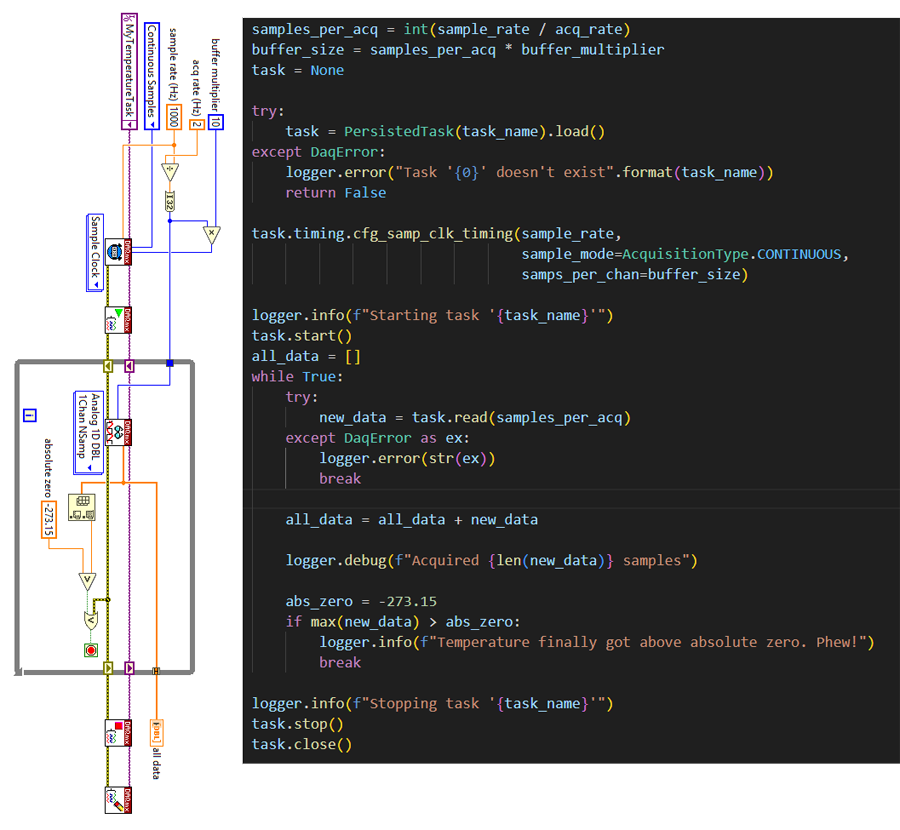Screen dimensions: 900x830
Task: Click the DAQmx Timing node icon
Action: [118, 252]
